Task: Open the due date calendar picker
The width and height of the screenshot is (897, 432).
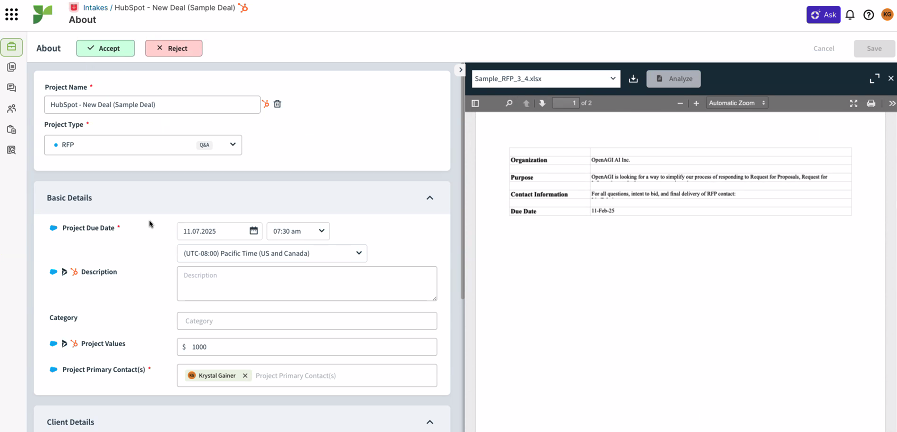Action: (x=253, y=231)
